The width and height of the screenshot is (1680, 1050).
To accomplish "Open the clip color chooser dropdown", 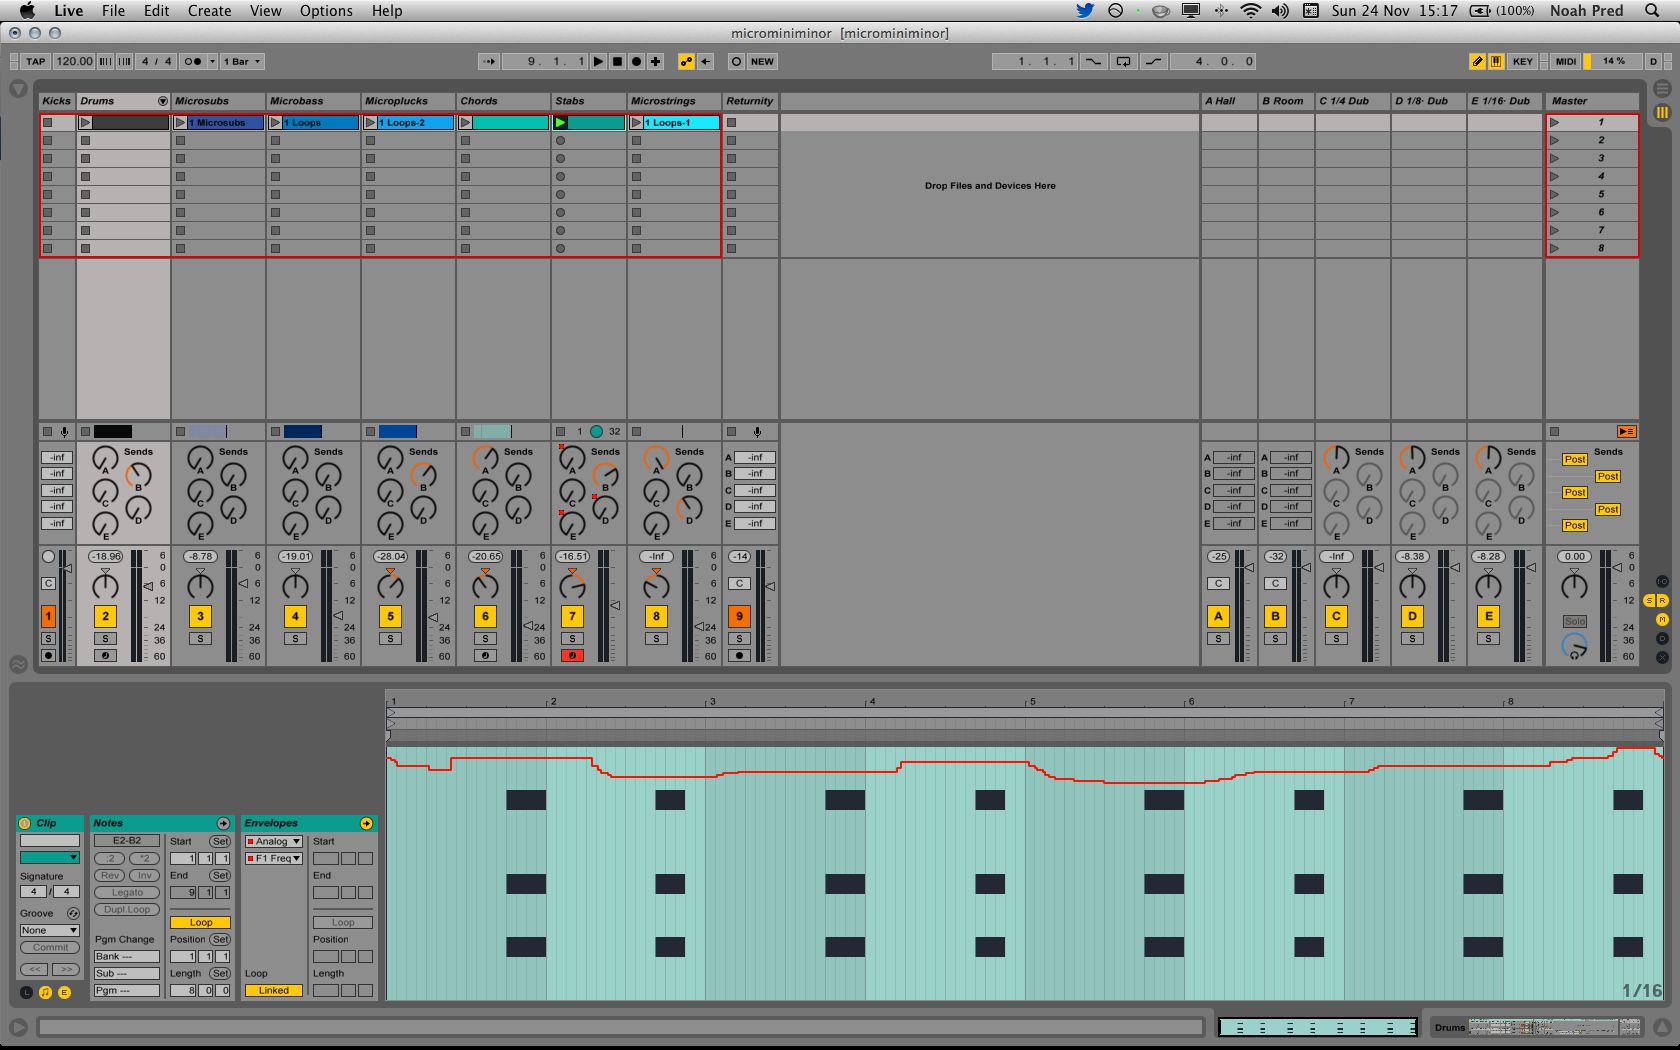I will 50,857.
